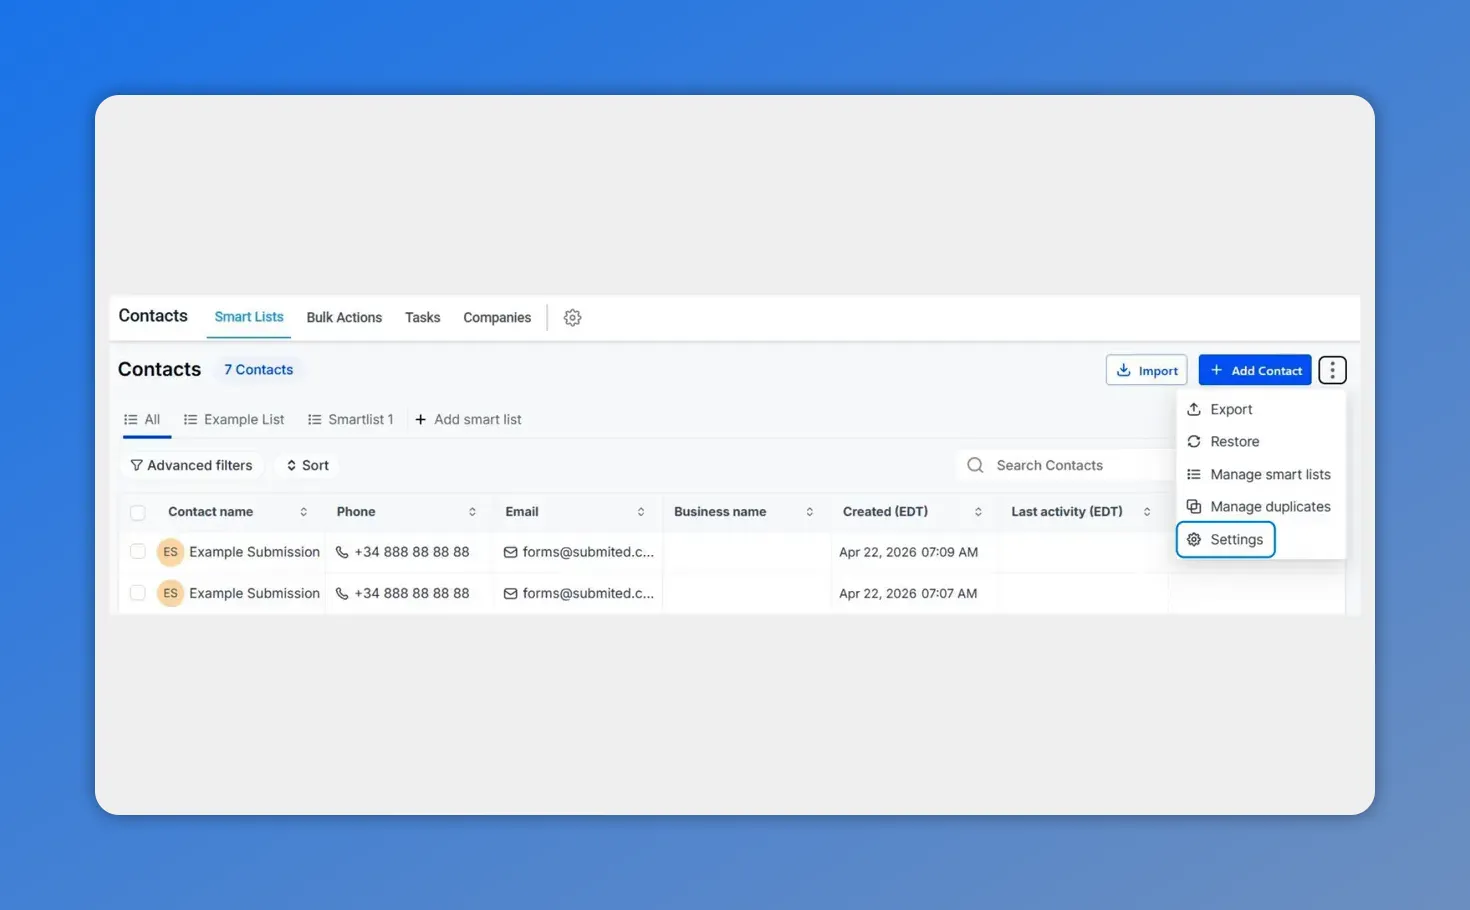Click the list icon next to Smartlist 1
This screenshot has height=910, width=1470.
coord(314,419)
